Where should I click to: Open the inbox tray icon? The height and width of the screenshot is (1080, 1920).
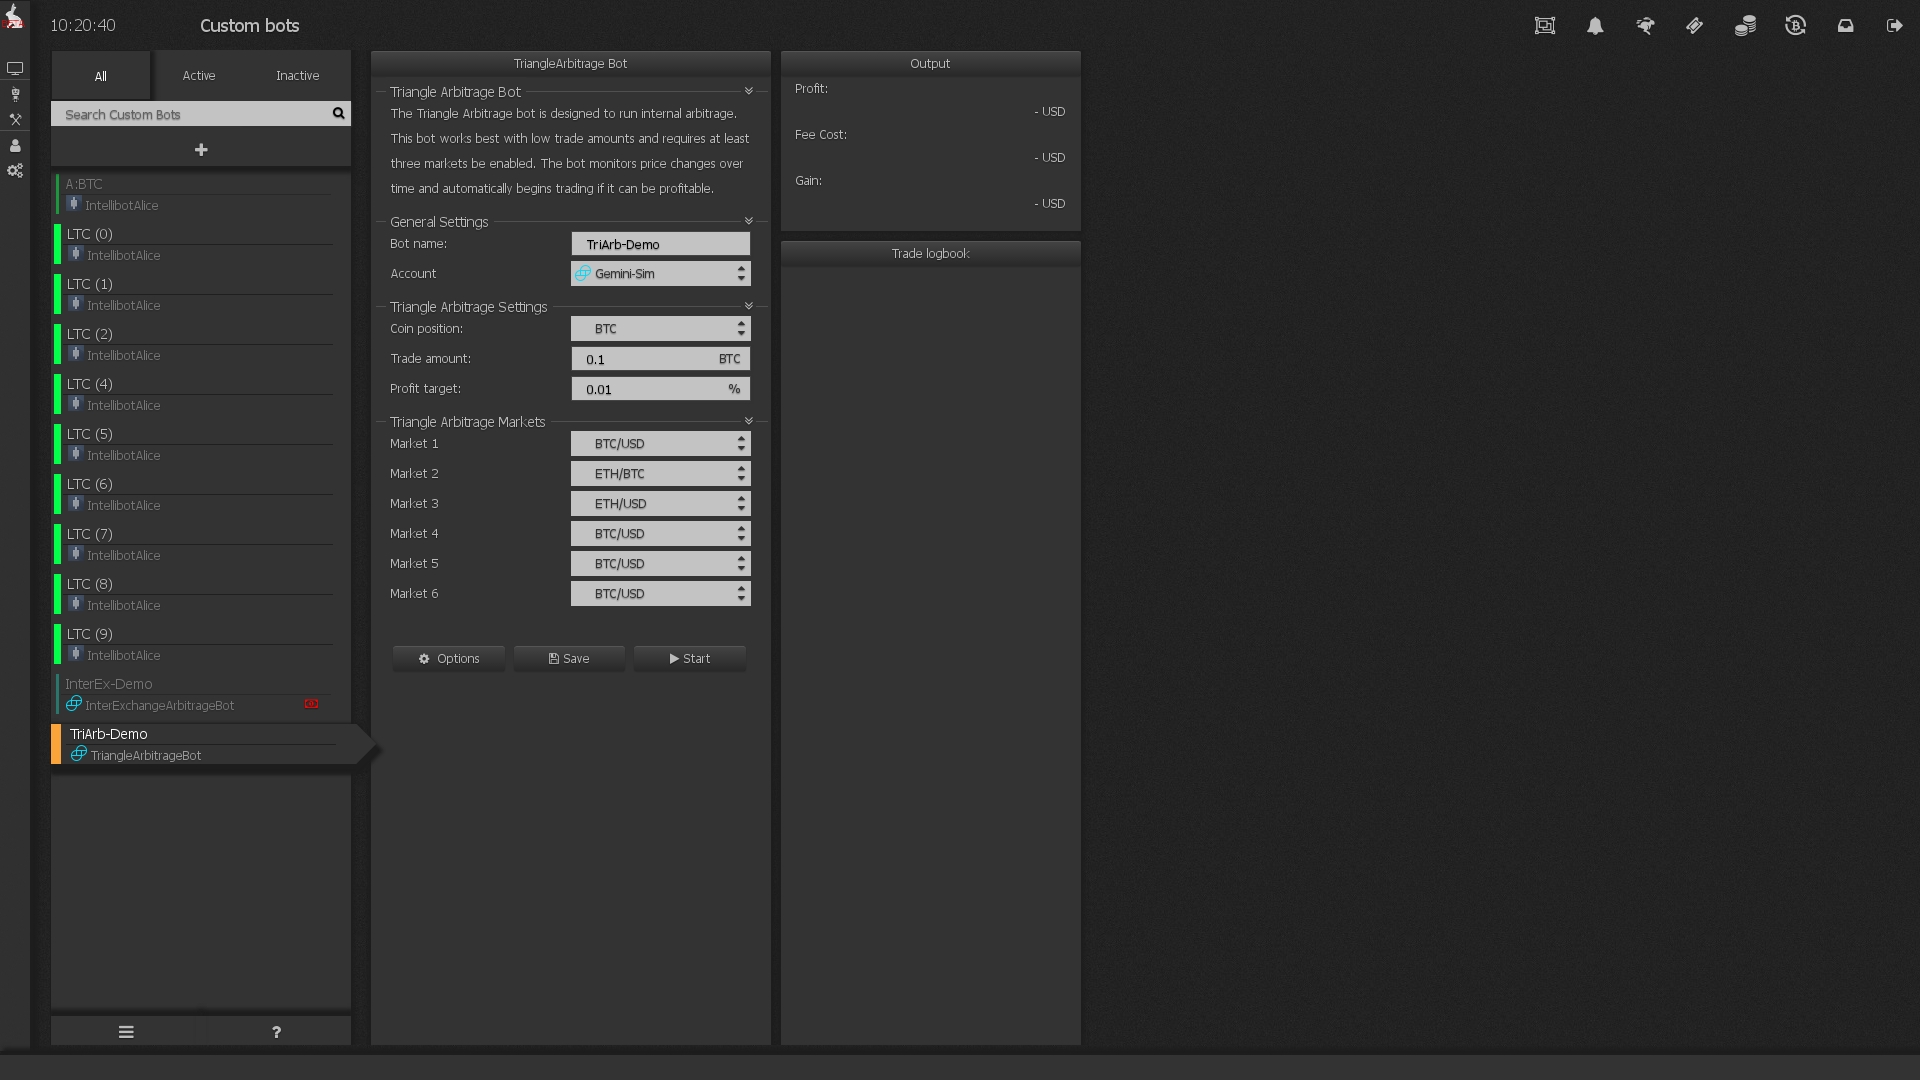(x=1845, y=26)
